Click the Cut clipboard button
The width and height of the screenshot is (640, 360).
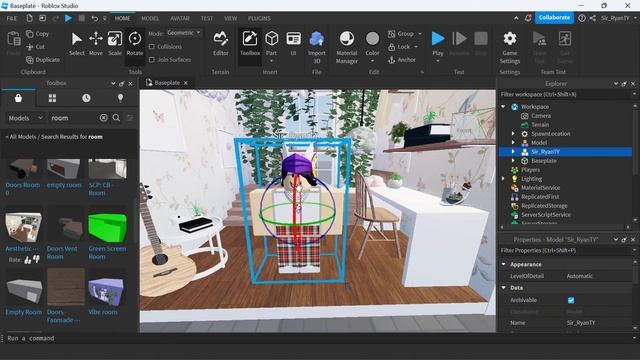(35, 47)
